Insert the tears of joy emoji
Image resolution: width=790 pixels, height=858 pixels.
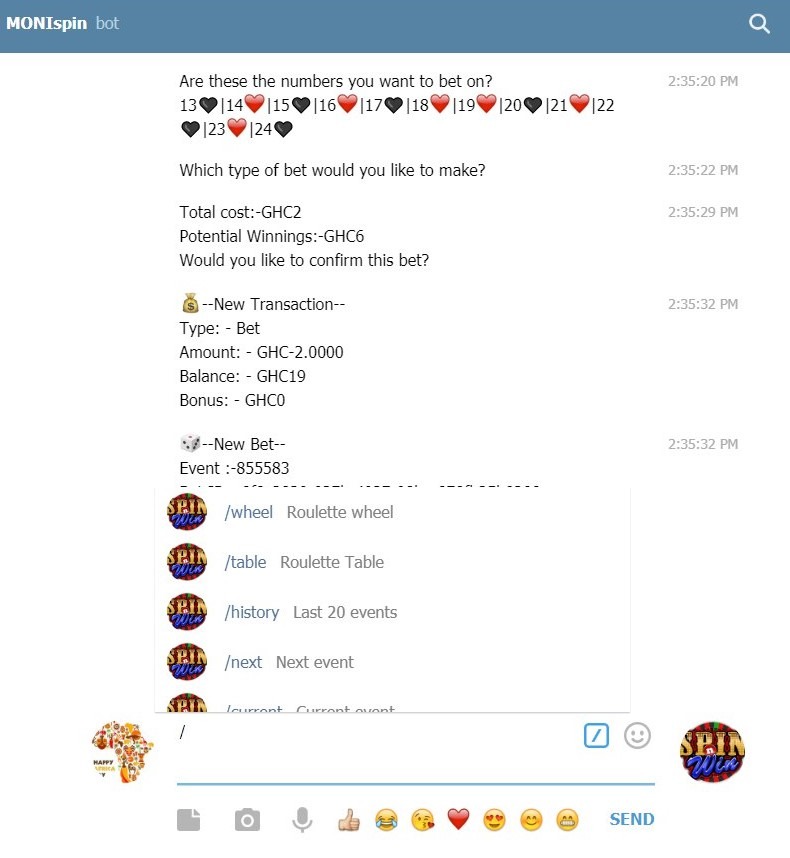coord(386,820)
